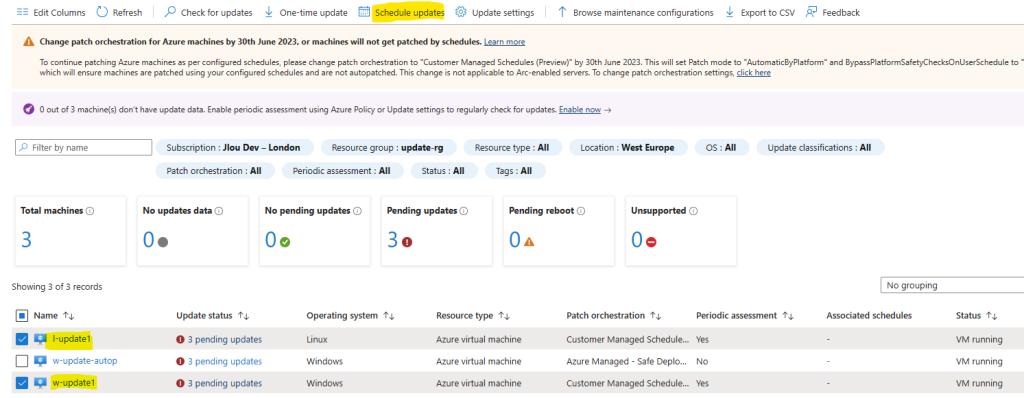Browse maintenance configurations in toolbar
Image resolution: width=1024 pixels, height=398 pixels.
pyautogui.click(x=635, y=12)
